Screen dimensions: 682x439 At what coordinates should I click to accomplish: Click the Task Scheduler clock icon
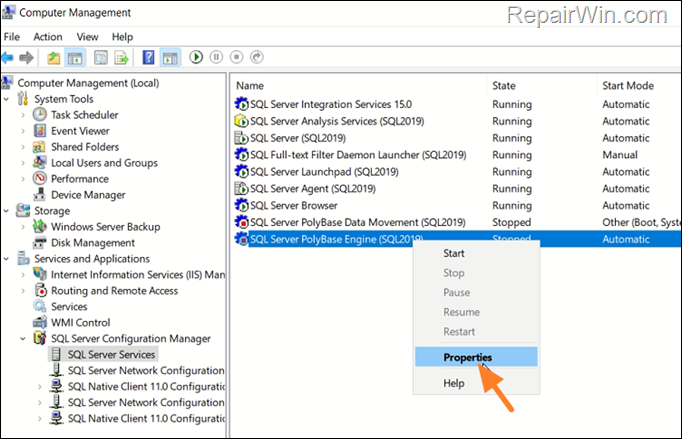40,115
